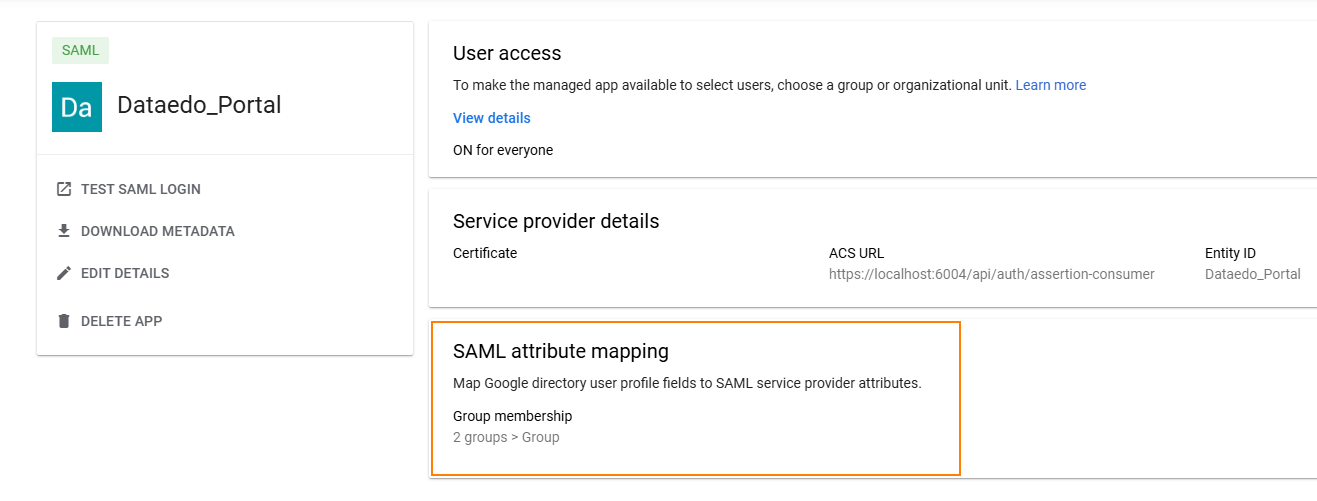Click the Dataedo_Portal app title

click(x=199, y=105)
